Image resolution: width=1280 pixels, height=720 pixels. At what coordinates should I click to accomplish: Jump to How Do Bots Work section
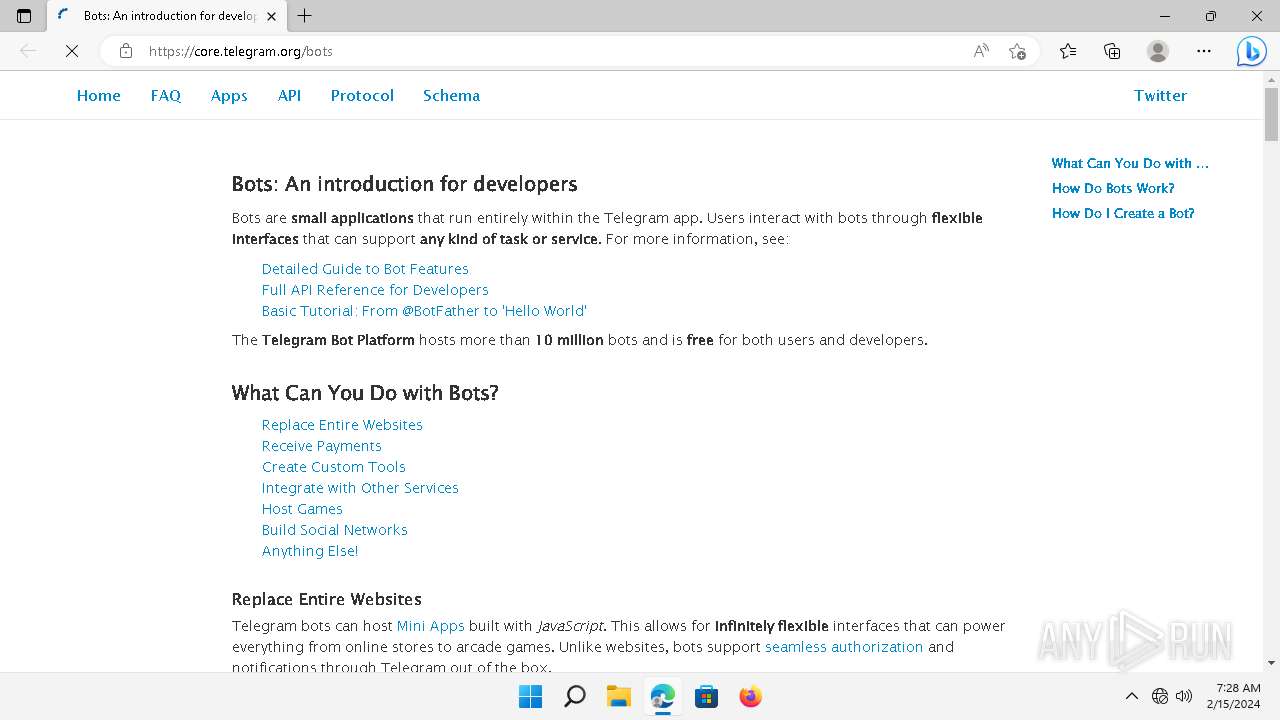(1113, 188)
